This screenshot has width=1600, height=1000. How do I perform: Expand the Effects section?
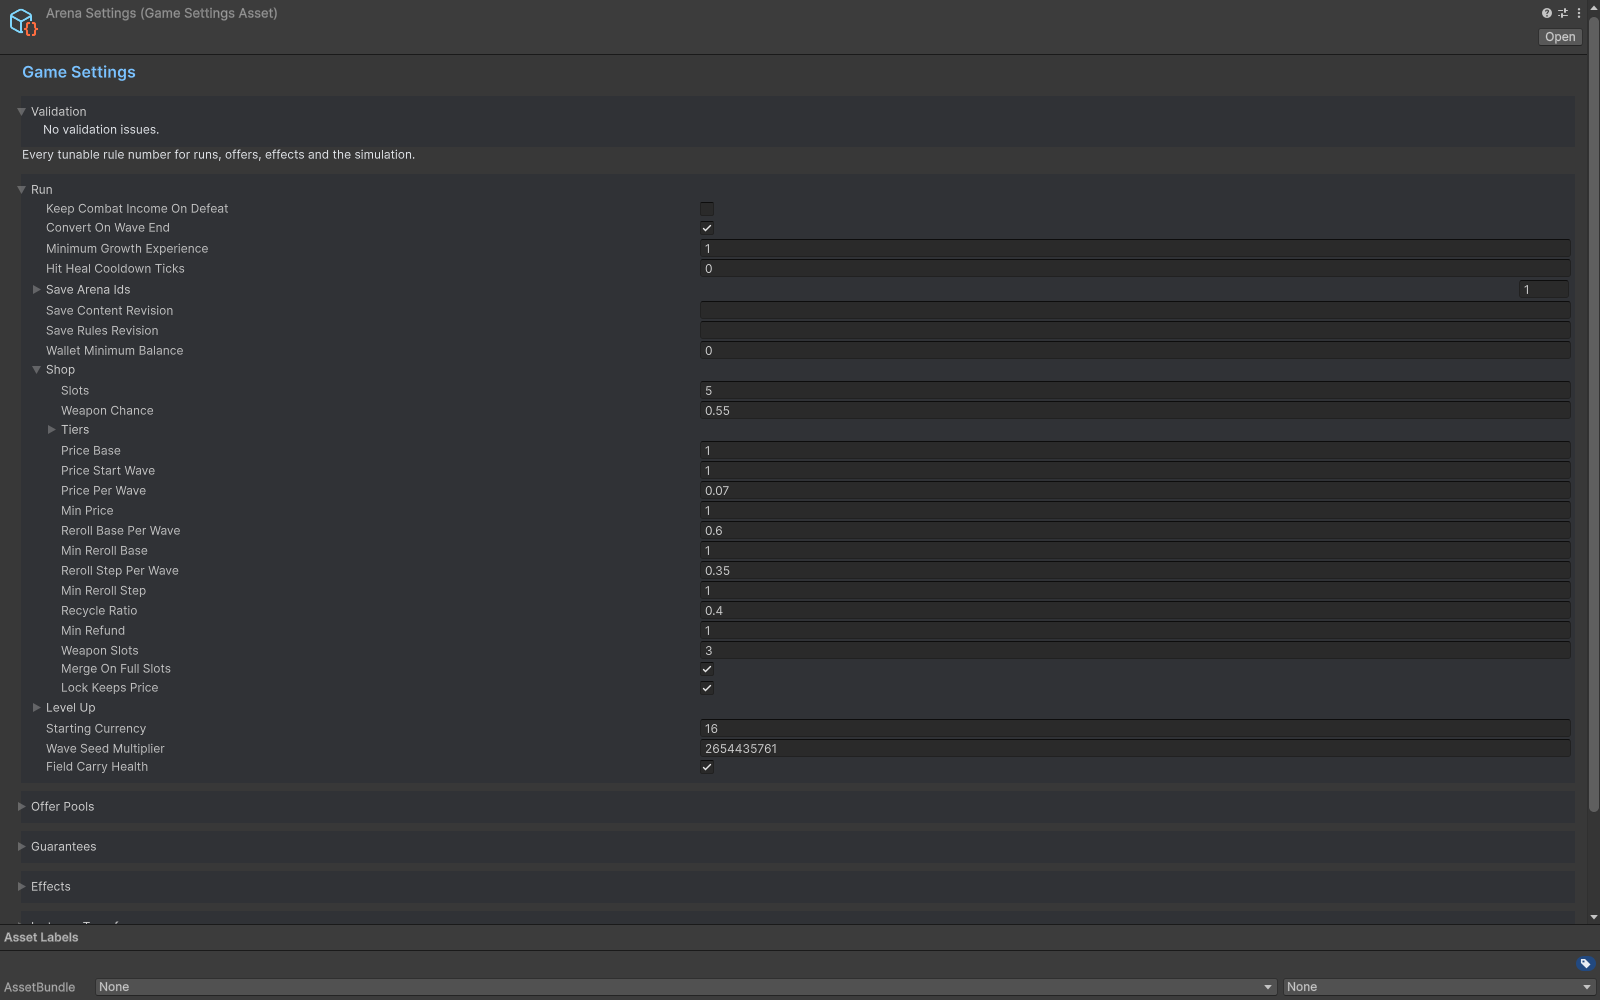tap(21, 887)
